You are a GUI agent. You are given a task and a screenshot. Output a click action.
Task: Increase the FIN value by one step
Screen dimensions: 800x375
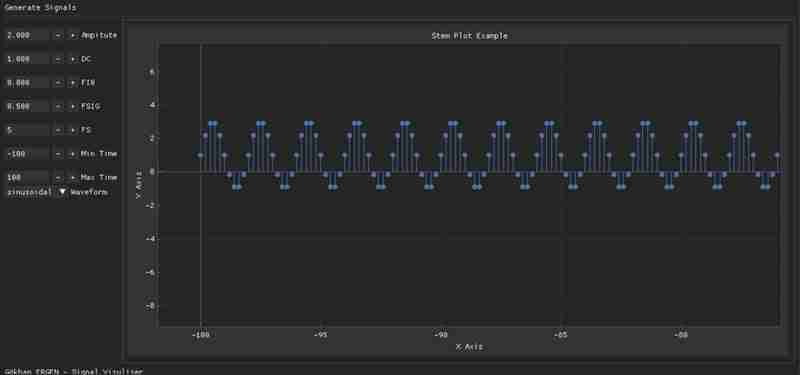(72, 83)
